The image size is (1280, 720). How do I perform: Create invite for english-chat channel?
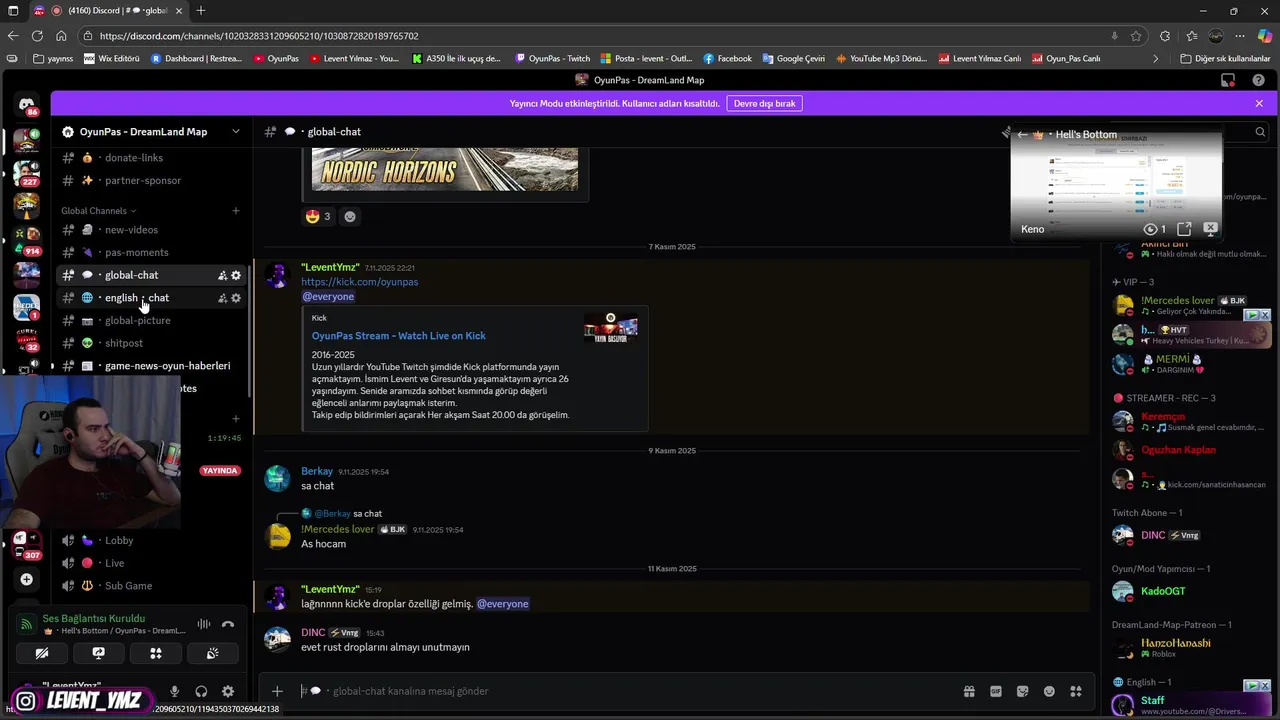pos(222,298)
